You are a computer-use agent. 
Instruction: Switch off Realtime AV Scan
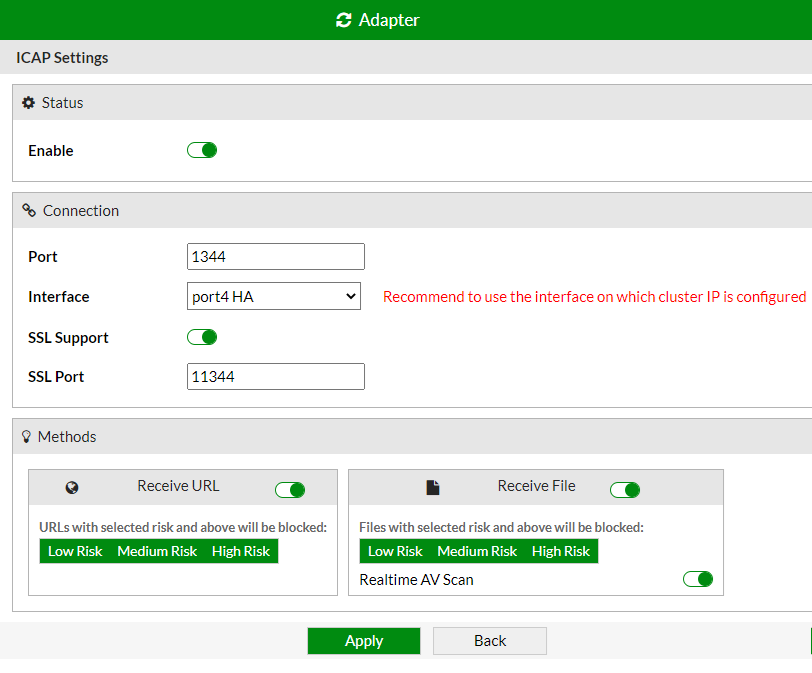(698, 579)
